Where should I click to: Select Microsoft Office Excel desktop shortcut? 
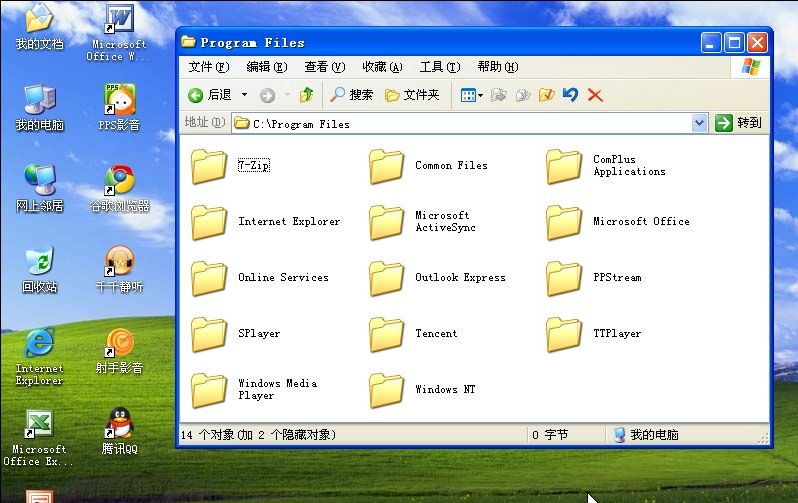[x=39, y=438]
